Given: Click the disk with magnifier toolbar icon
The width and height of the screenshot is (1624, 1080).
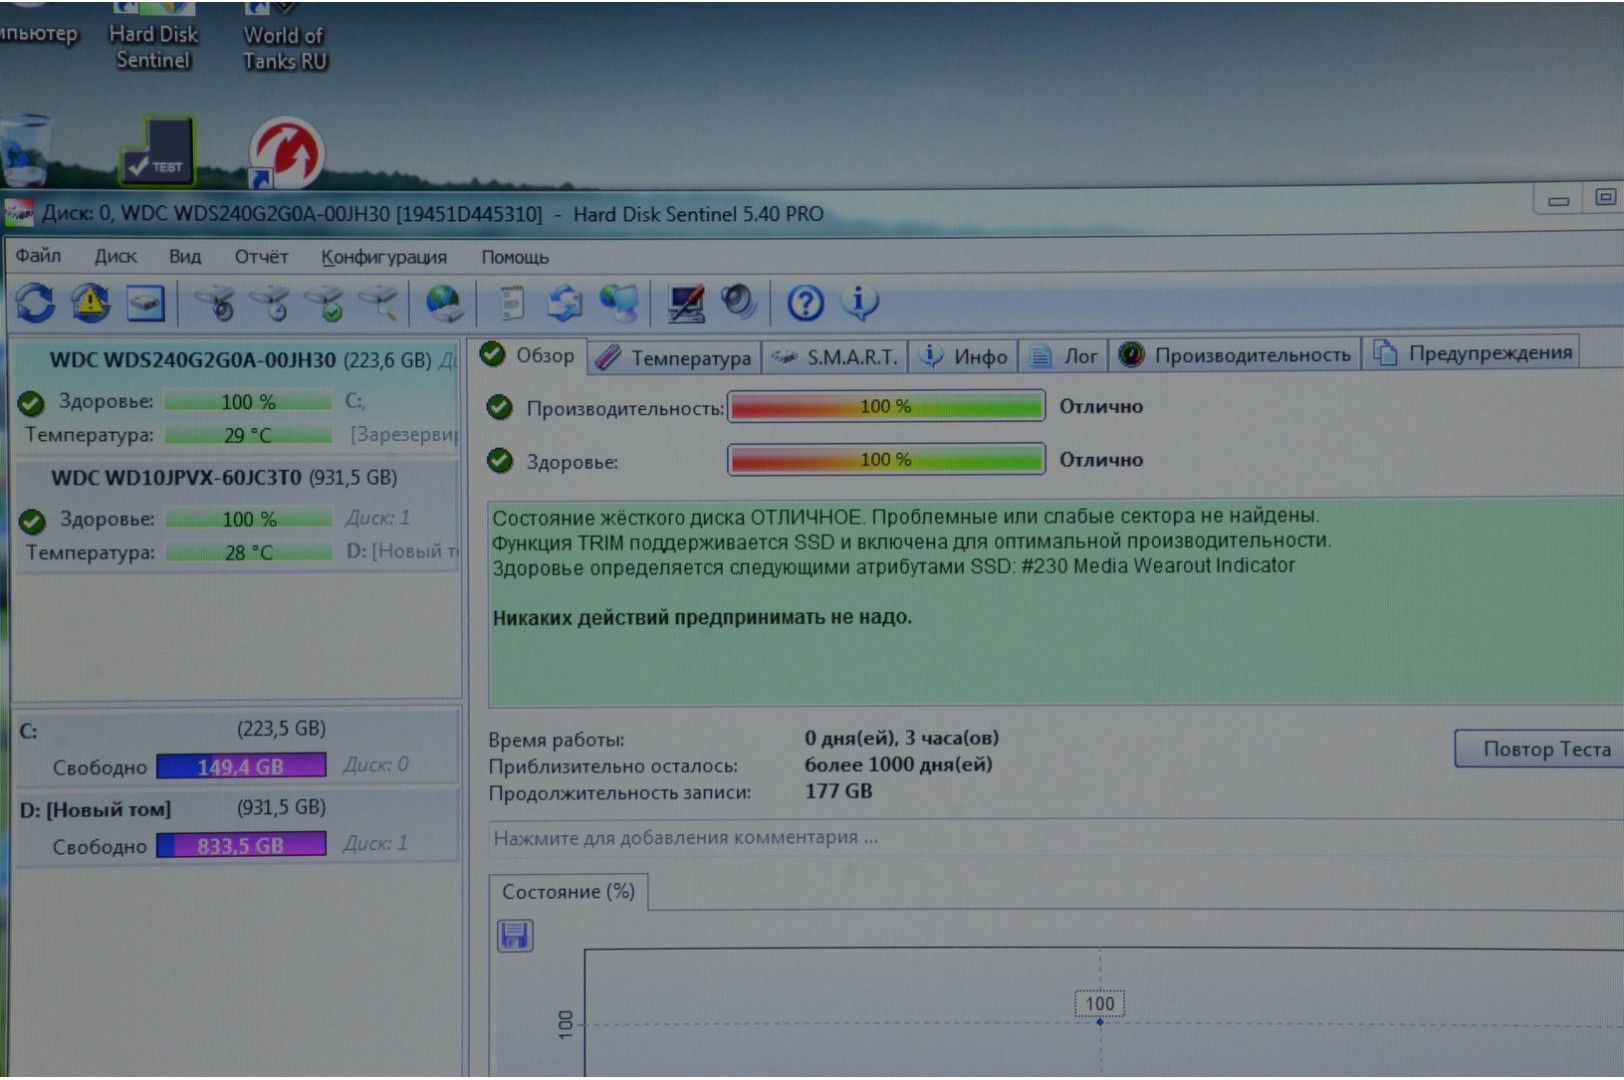Looking at the screenshot, I should 380,302.
